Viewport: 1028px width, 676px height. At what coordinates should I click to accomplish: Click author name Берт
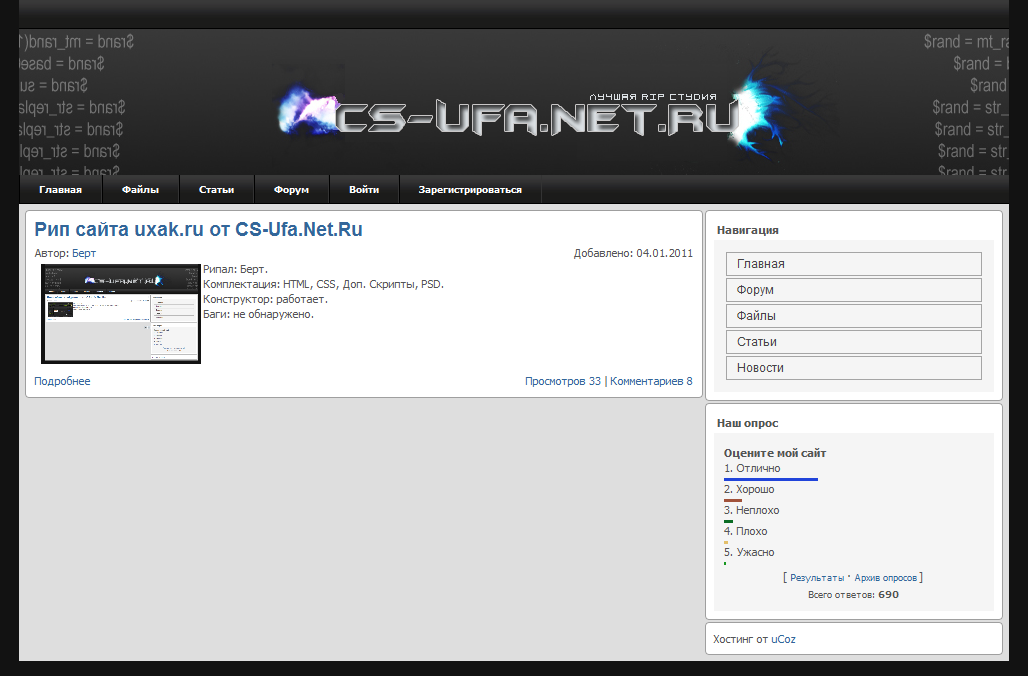click(x=84, y=254)
